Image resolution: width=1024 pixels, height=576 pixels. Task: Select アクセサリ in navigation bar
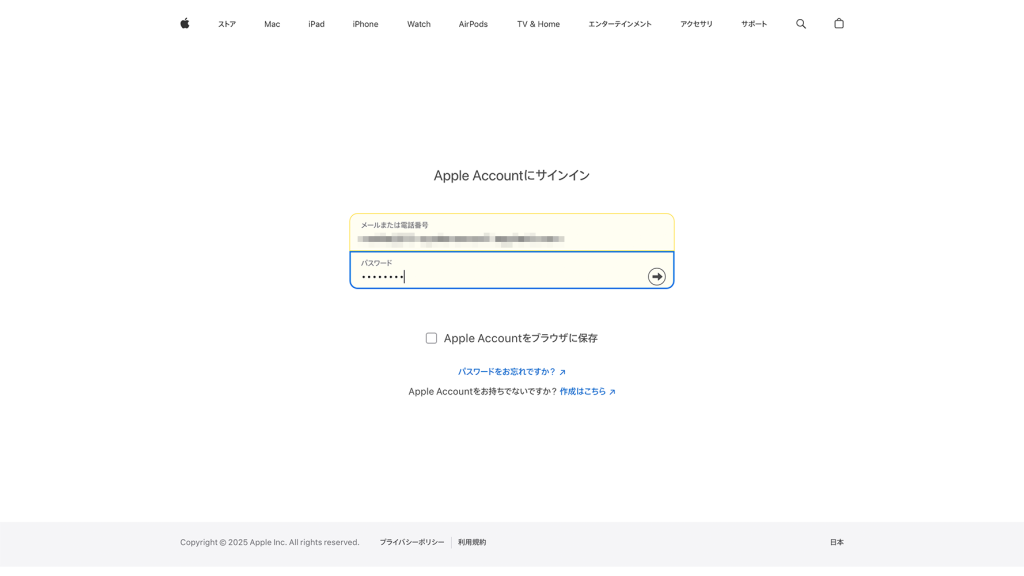tap(696, 24)
